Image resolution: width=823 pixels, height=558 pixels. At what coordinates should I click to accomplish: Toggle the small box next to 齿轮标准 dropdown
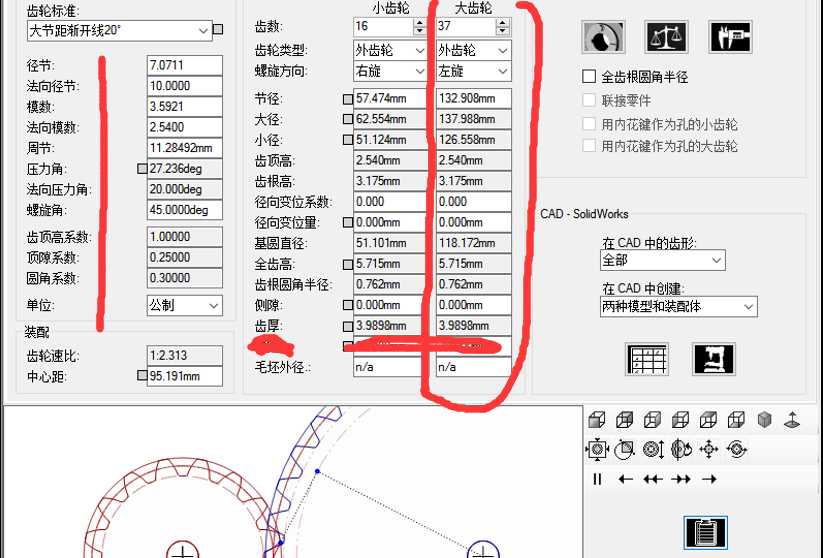pos(218,29)
